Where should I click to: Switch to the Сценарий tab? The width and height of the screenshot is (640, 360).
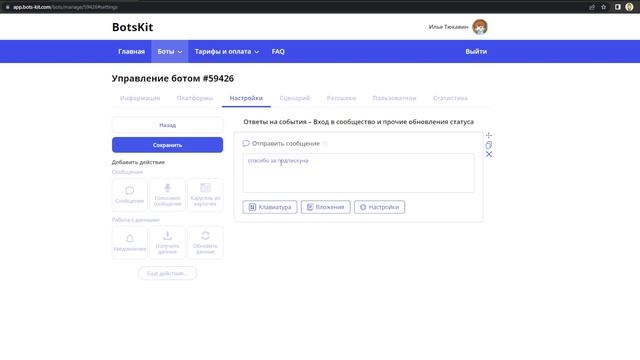click(295, 98)
